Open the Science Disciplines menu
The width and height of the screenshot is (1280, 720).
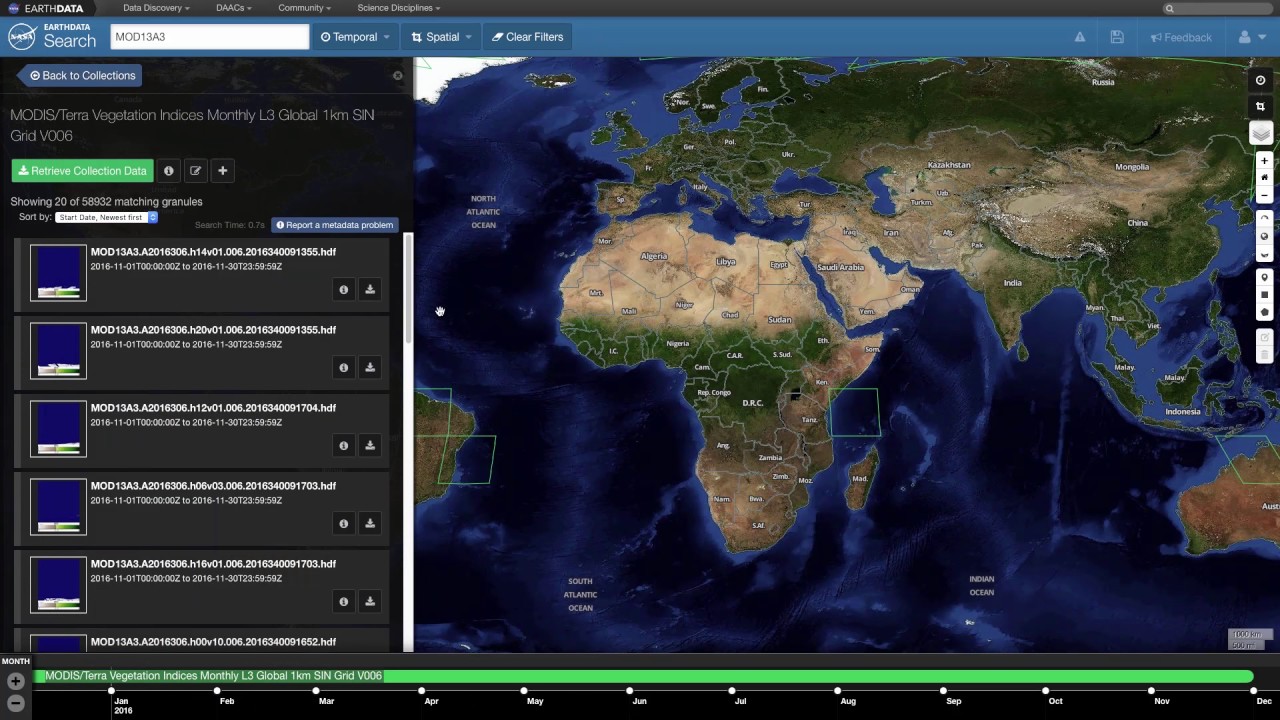(398, 8)
